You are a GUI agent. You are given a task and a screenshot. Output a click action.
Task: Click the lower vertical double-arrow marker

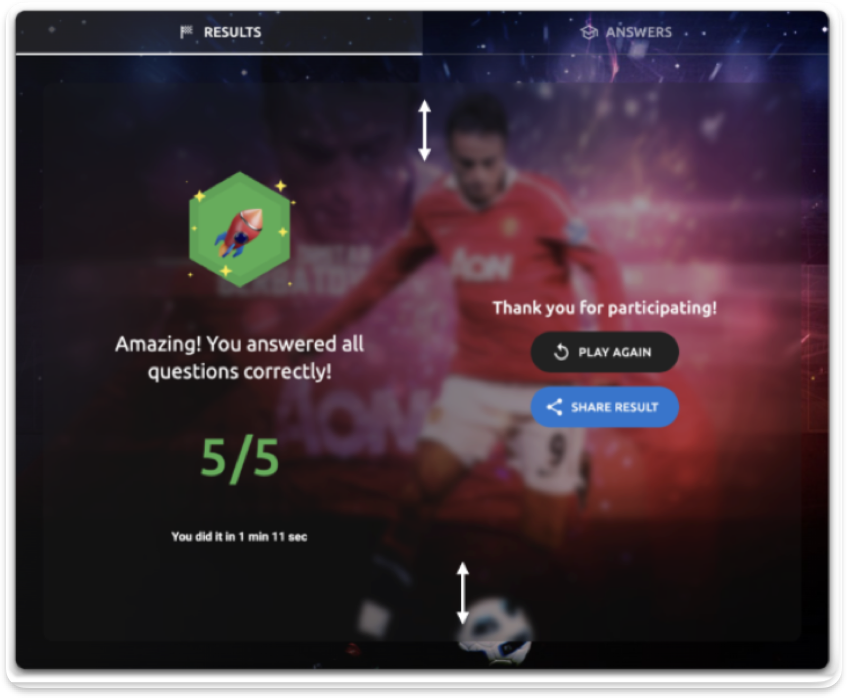pyautogui.click(x=462, y=593)
